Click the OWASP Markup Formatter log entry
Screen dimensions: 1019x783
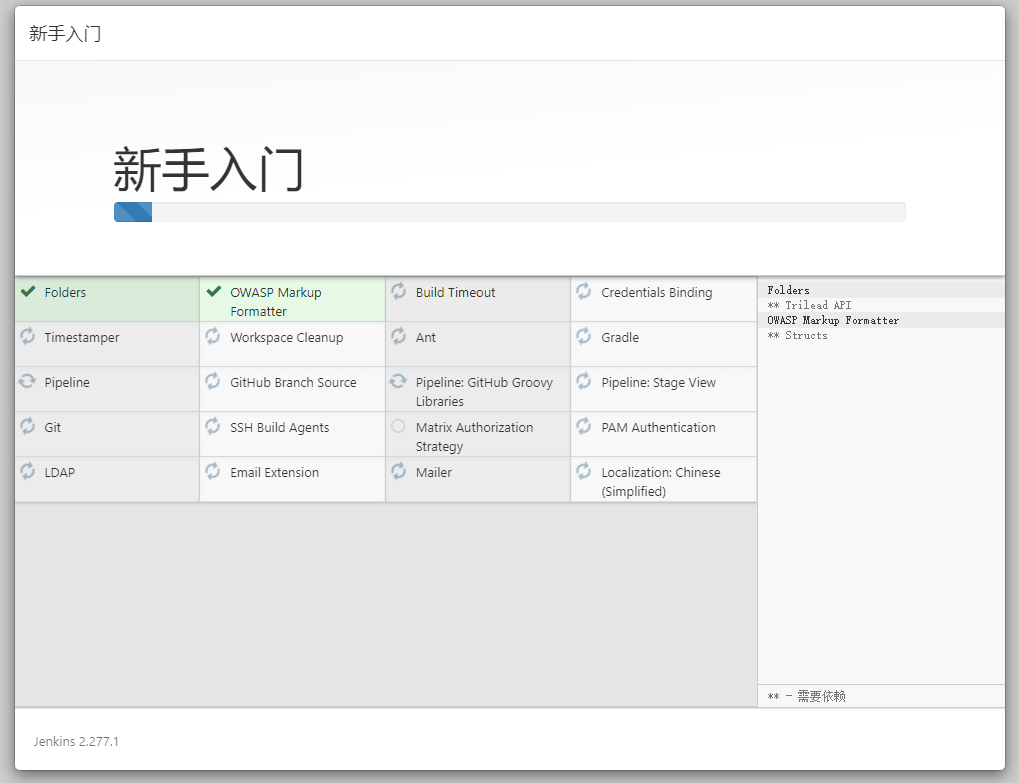(x=833, y=320)
